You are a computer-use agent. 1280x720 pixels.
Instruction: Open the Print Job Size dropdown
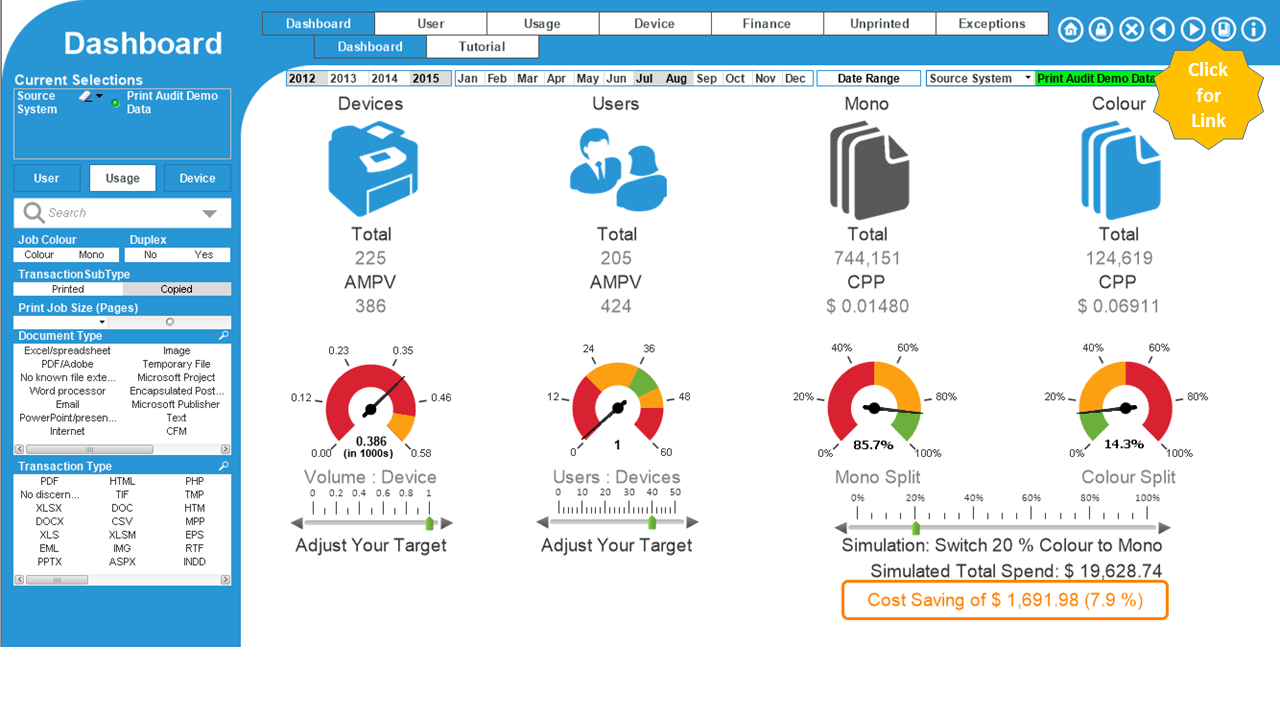pyautogui.click(x=102, y=322)
